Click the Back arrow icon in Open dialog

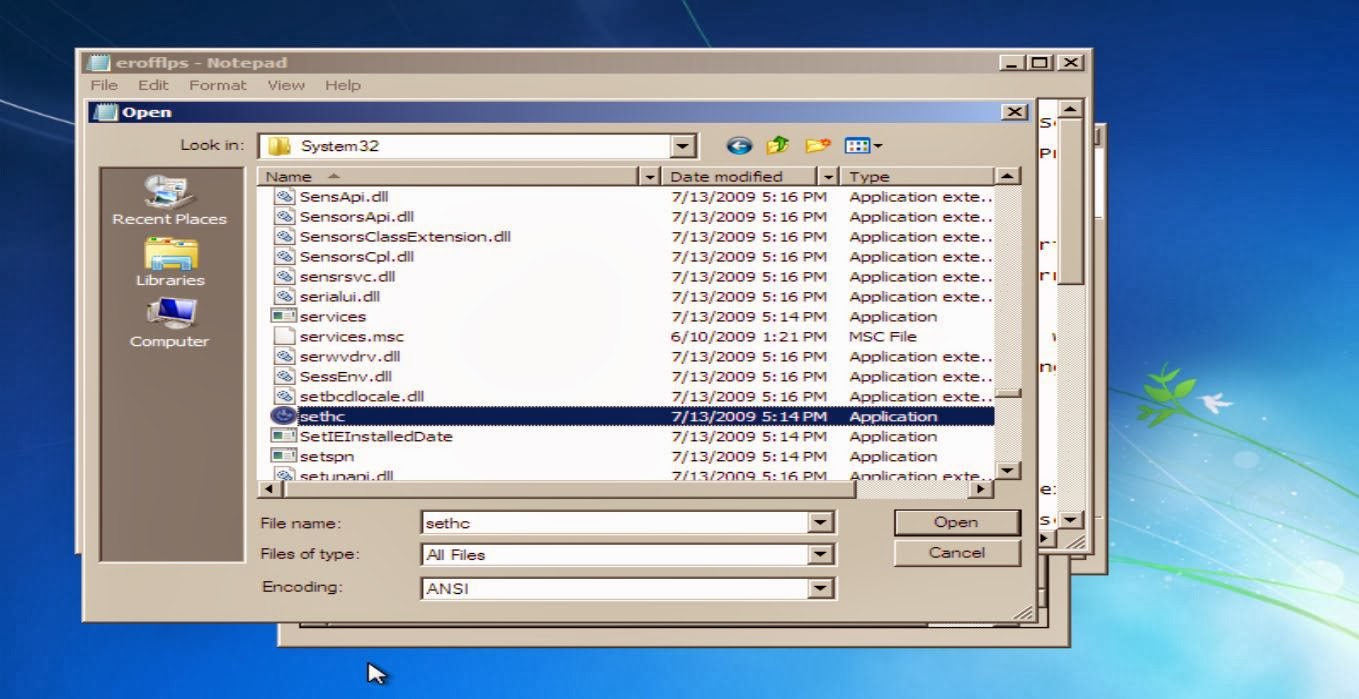point(739,146)
